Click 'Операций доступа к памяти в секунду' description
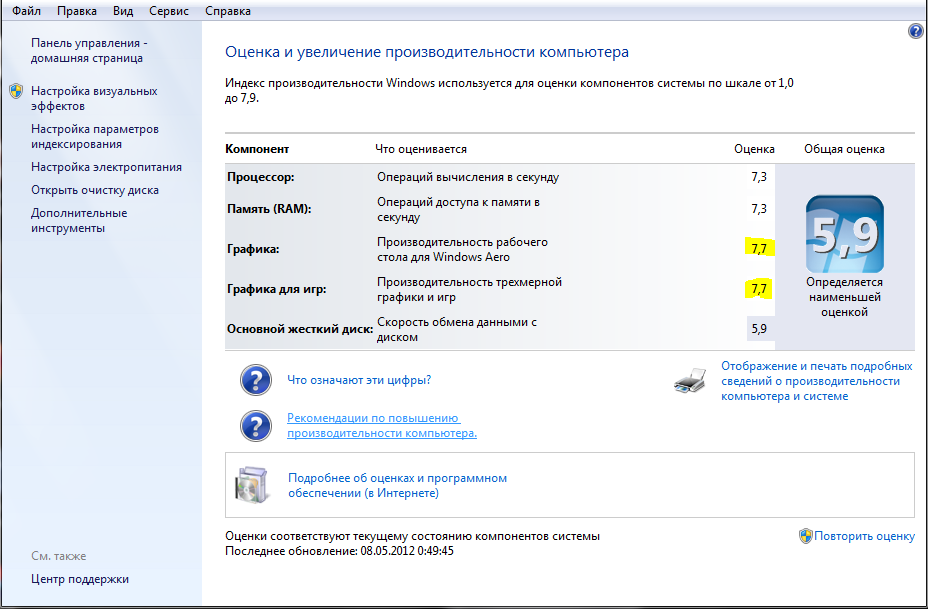The width and height of the screenshot is (928, 609). 459,210
